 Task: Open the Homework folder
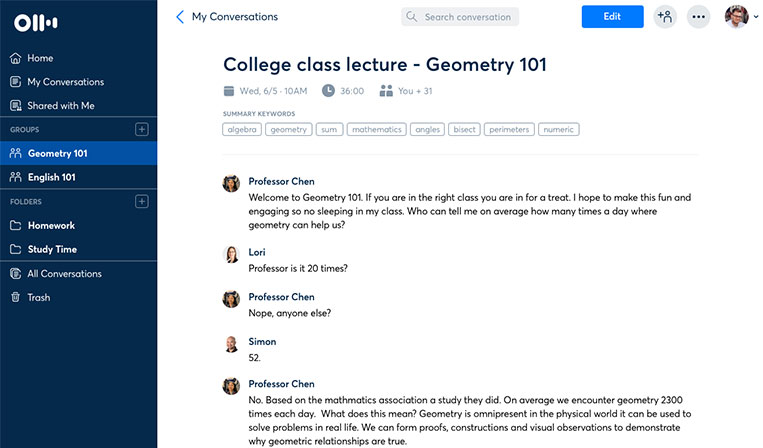(78, 225)
